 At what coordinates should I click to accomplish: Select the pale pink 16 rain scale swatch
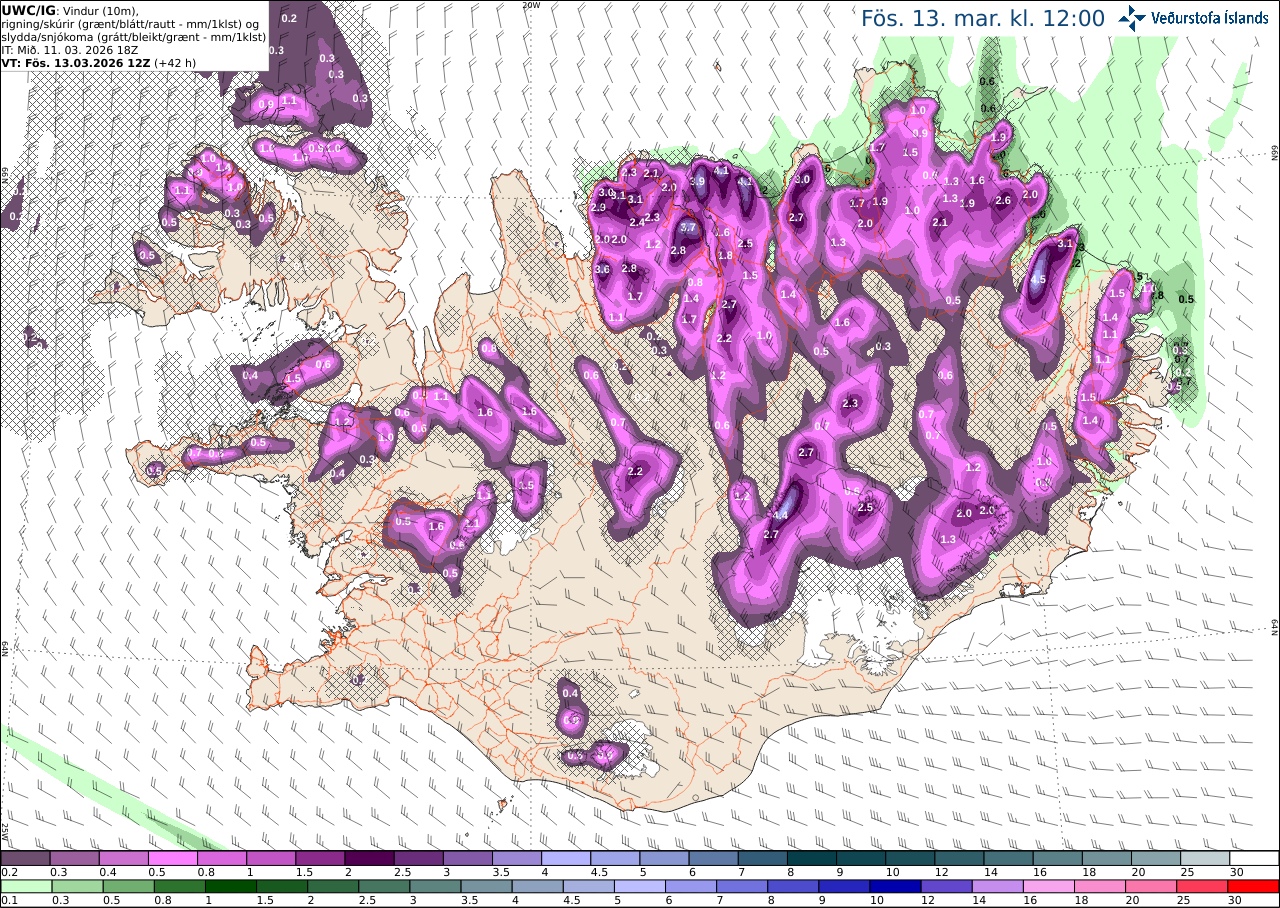click(1049, 886)
